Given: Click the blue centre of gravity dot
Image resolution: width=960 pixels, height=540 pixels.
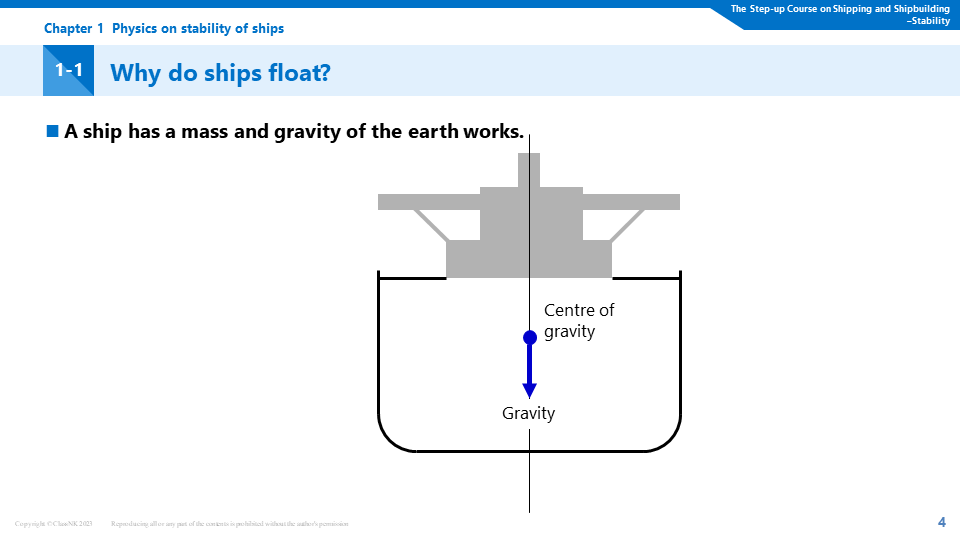Looking at the screenshot, I should [530, 338].
